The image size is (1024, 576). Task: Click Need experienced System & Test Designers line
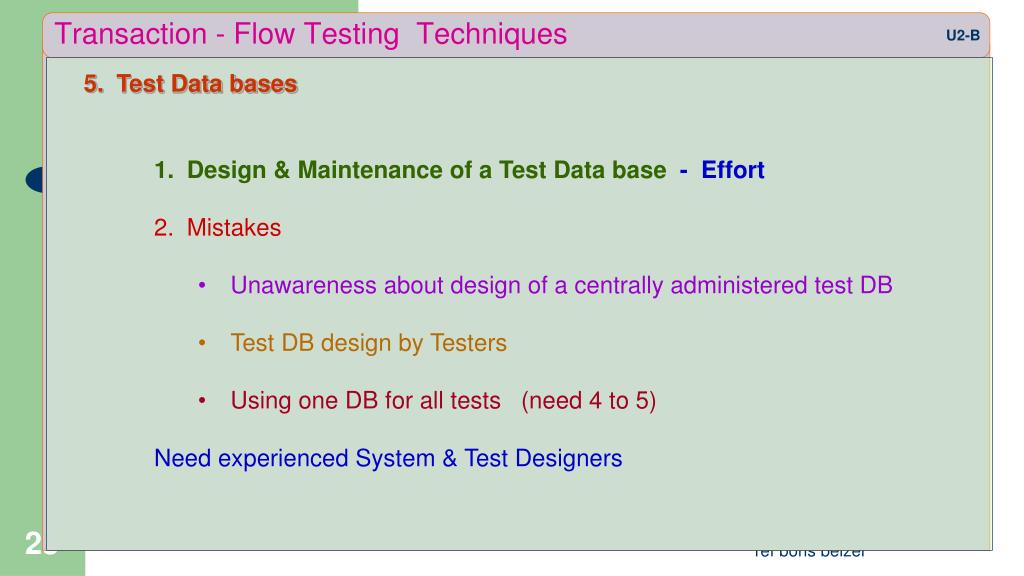(x=388, y=458)
